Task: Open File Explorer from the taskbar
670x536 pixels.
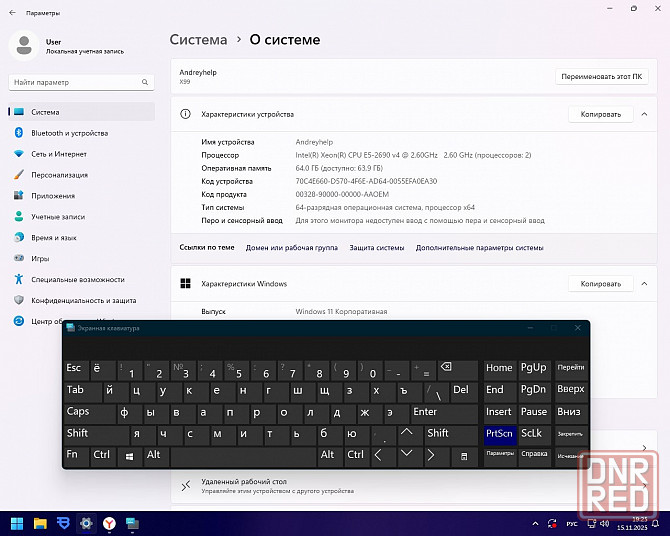Action: (40, 524)
